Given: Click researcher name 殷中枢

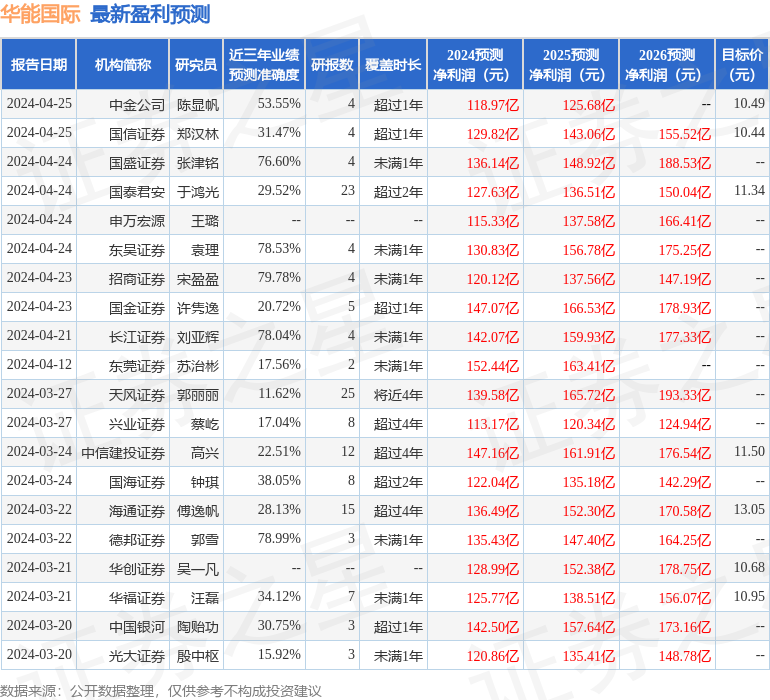Looking at the screenshot, I should tap(198, 655).
